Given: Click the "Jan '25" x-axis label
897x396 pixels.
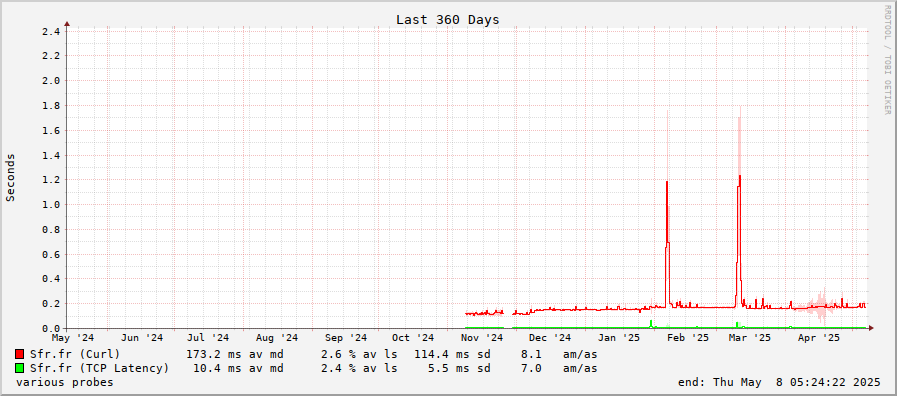Looking at the screenshot, I should pyautogui.click(x=620, y=338).
